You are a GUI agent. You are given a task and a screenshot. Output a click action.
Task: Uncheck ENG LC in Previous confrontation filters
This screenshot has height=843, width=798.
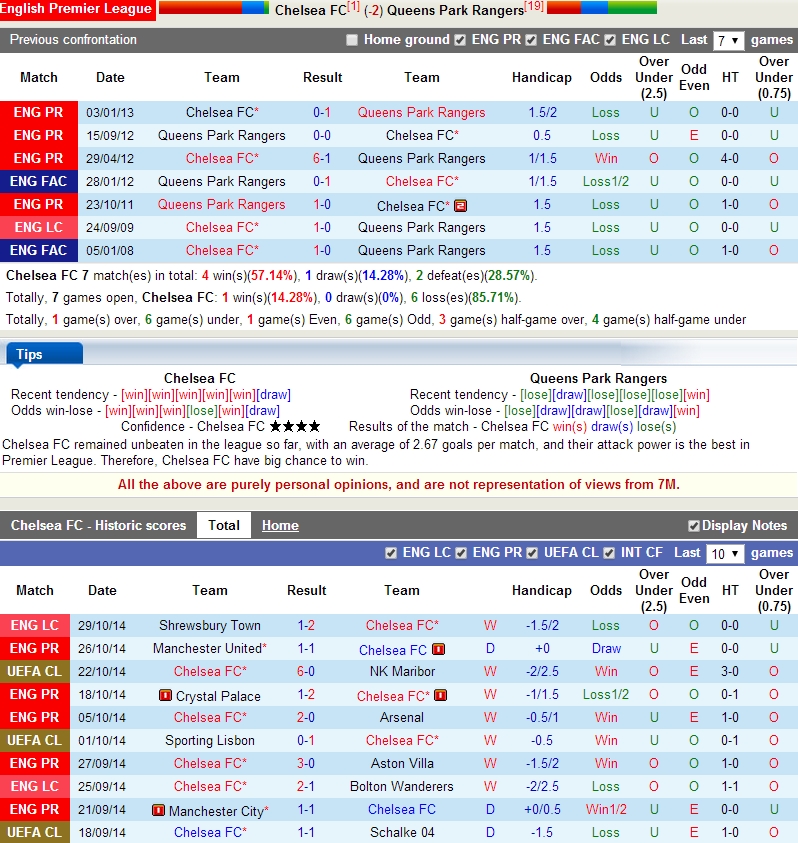[610, 40]
